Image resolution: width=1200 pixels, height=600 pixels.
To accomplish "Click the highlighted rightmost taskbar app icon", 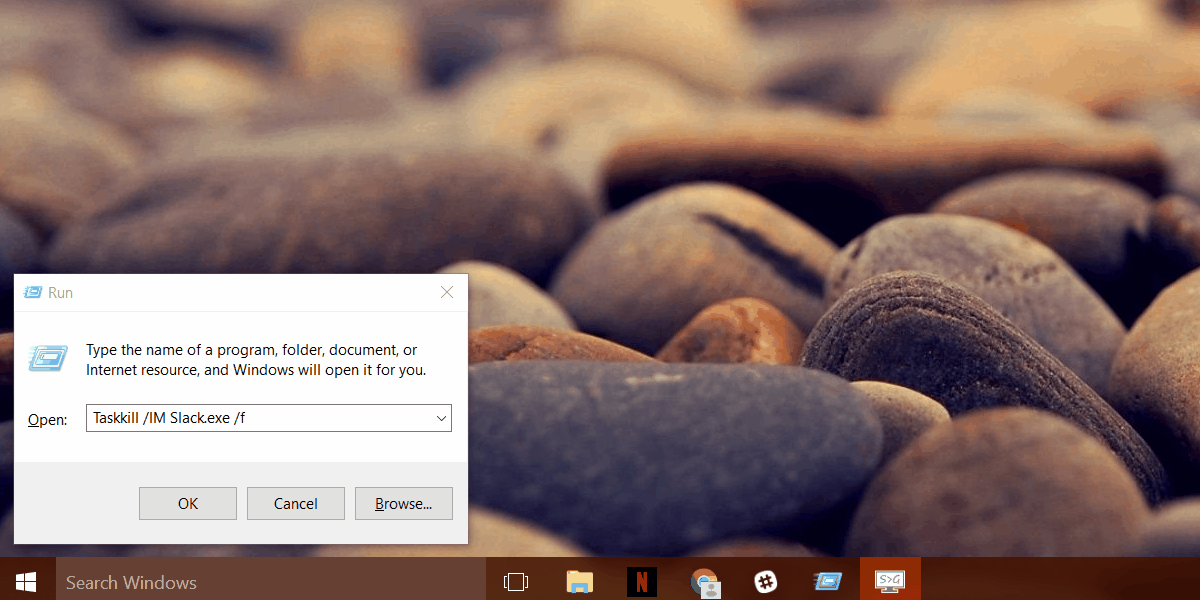I will pyautogui.click(x=890, y=580).
